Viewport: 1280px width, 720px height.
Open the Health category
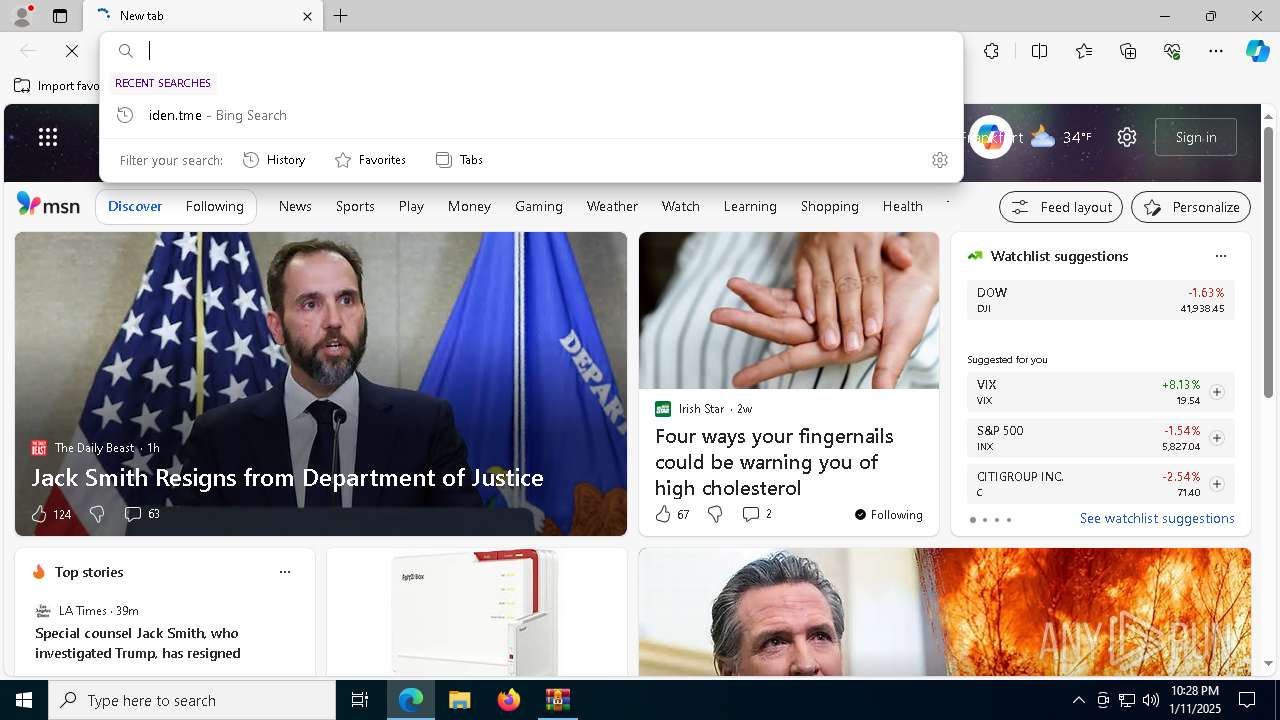click(x=902, y=206)
